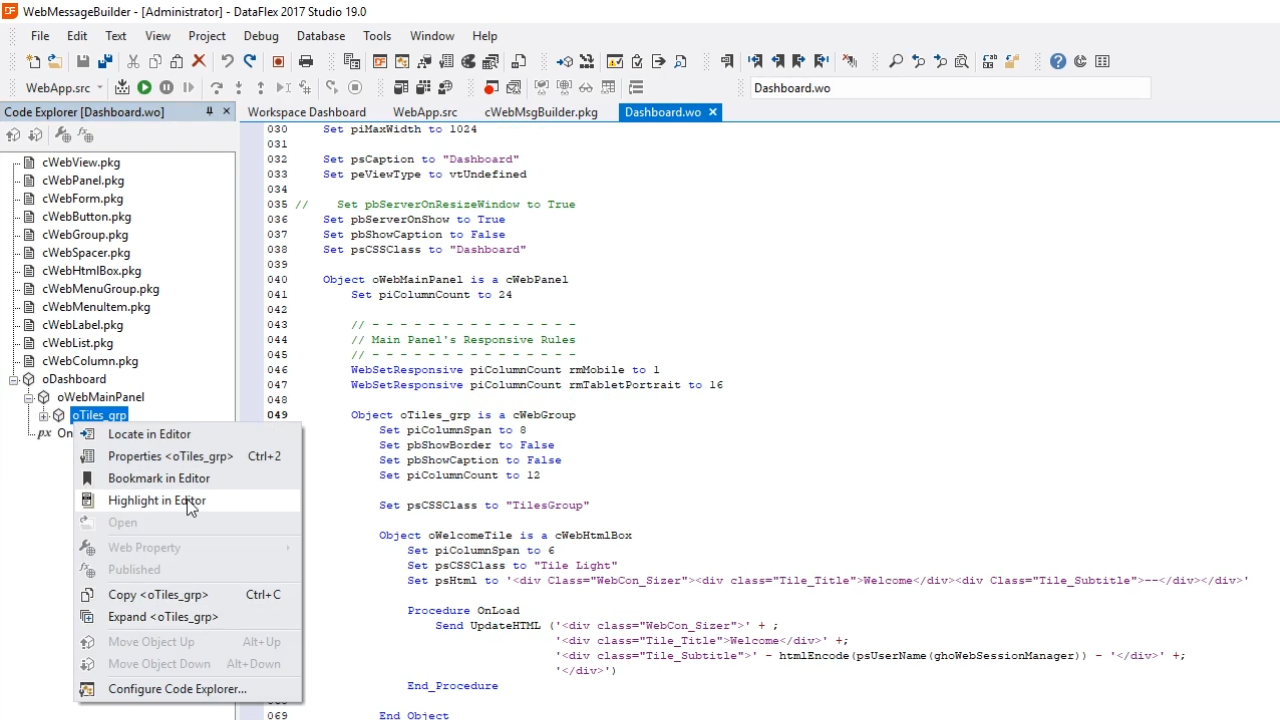This screenshot has height=720, width=1280.
Task: Open the Database menu
Action: 320,36
